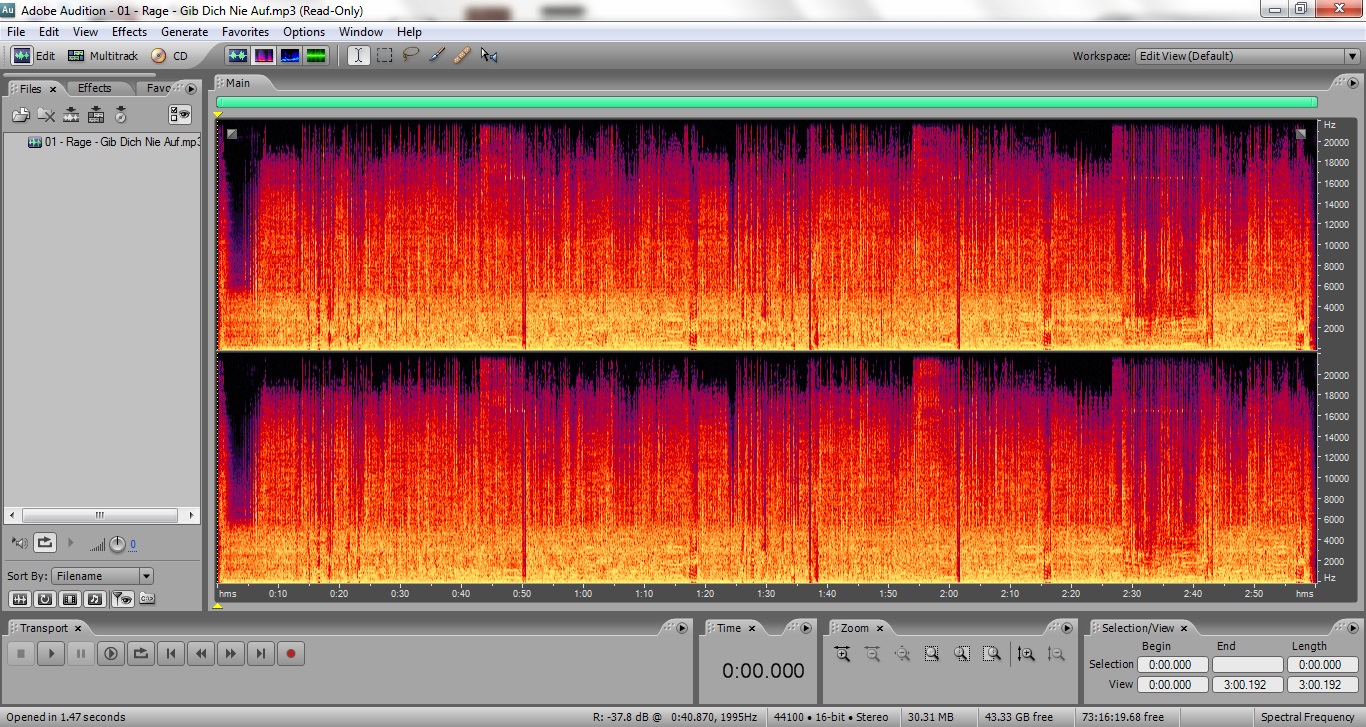This screenshot has width=1366, height=727.
Task: Toggle show audio files filter button
Action: [x=19, y=599]
